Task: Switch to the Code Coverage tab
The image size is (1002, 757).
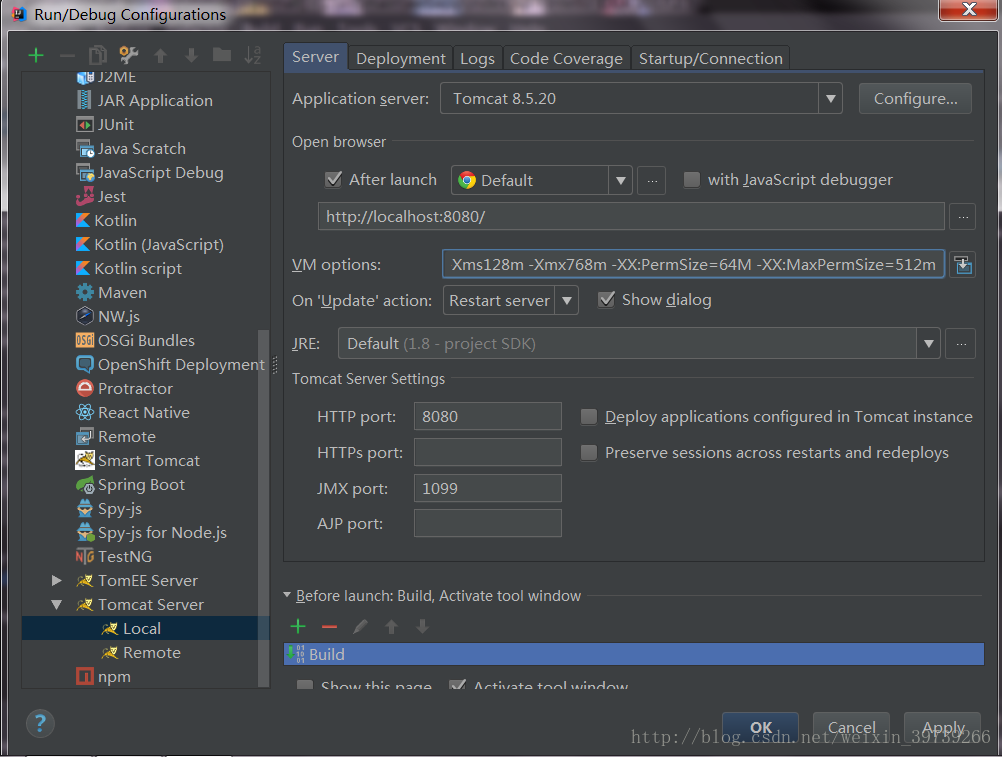Action: [566, 59]
